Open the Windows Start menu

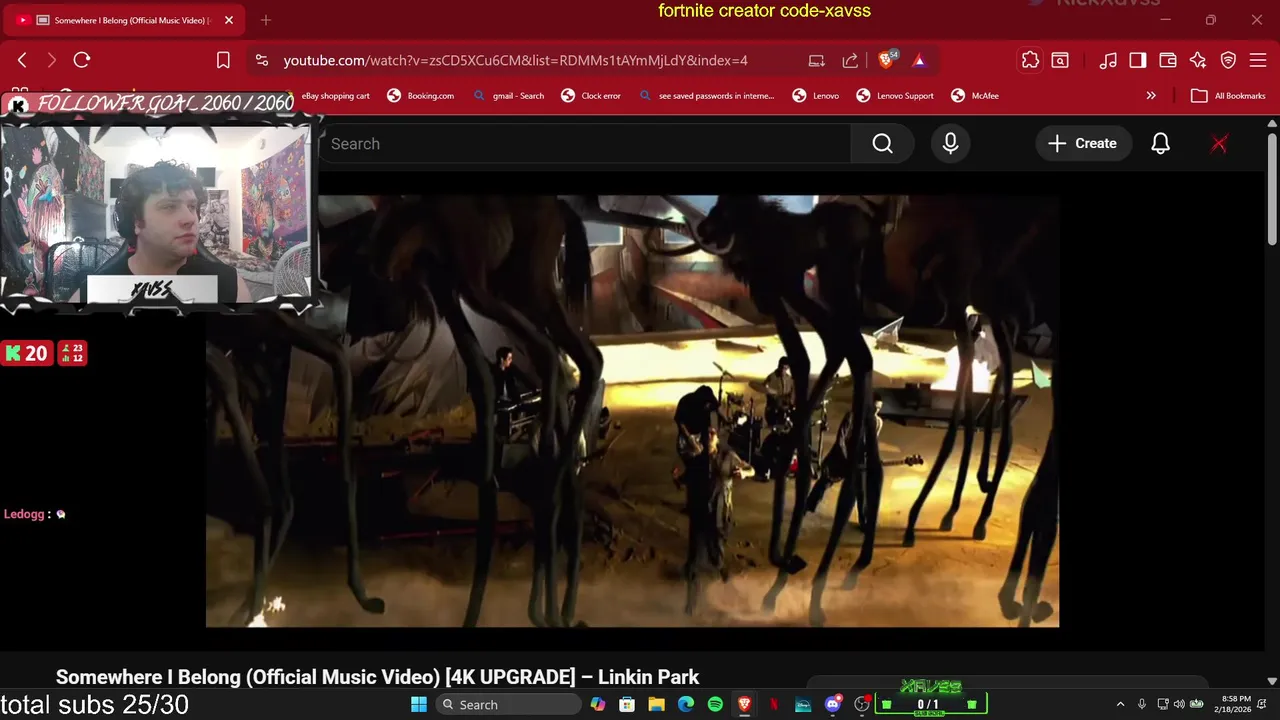pyautogui.click(x=418, y=705)
